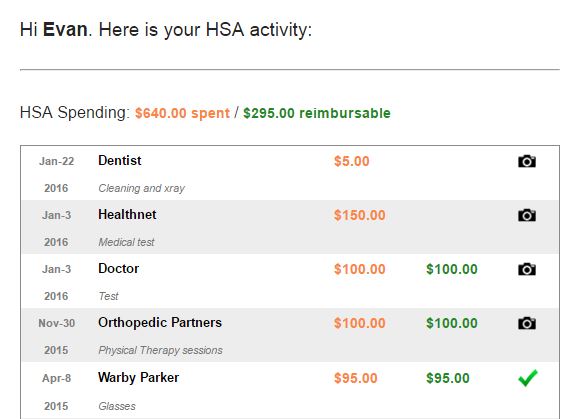Click the $640.00 spent summary
Screen dimensions: 575x419
point(182,113)
